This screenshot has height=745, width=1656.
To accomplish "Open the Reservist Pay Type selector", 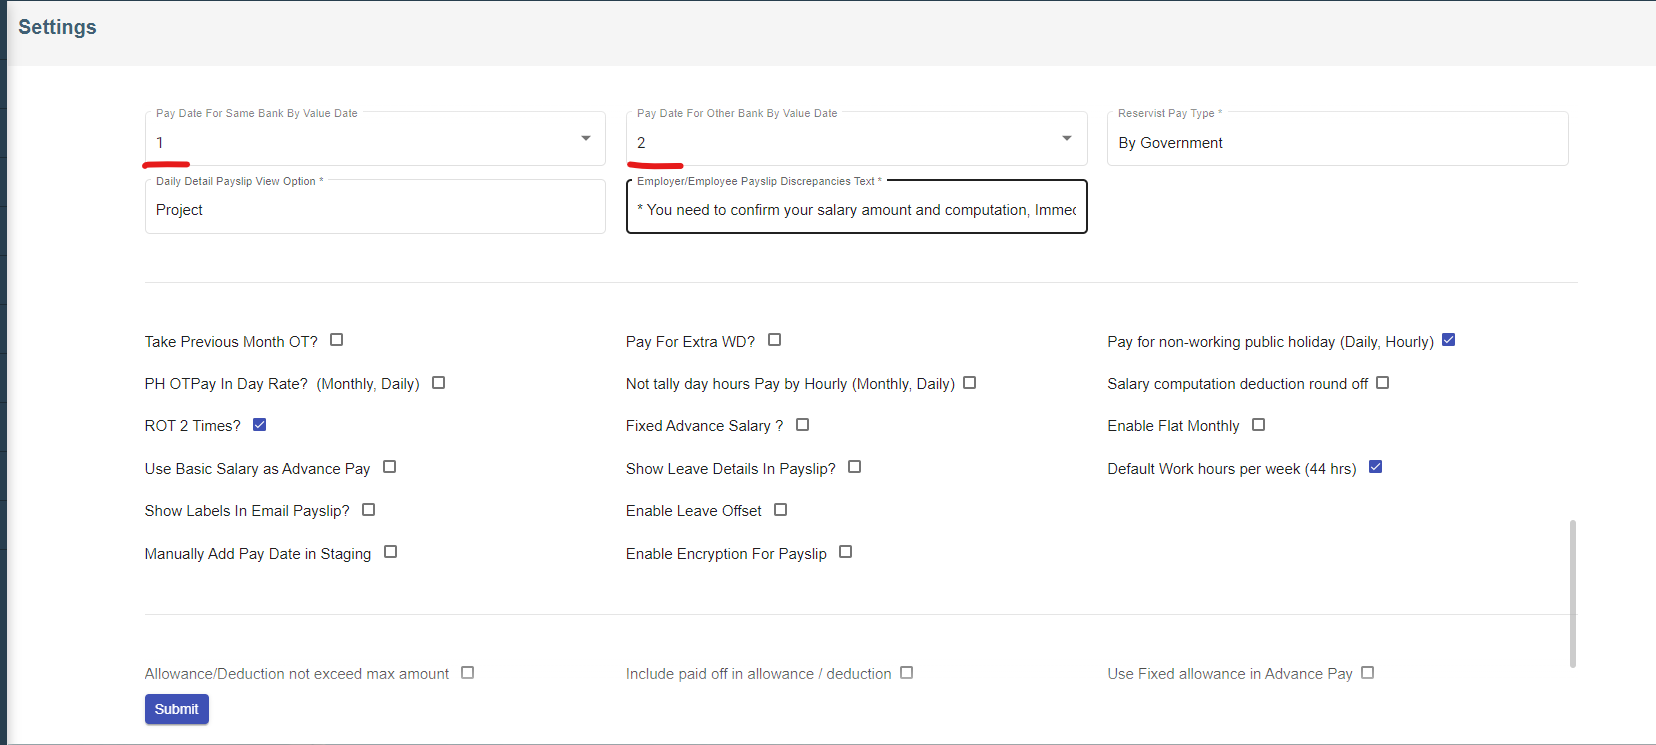I will point(1336,142).
